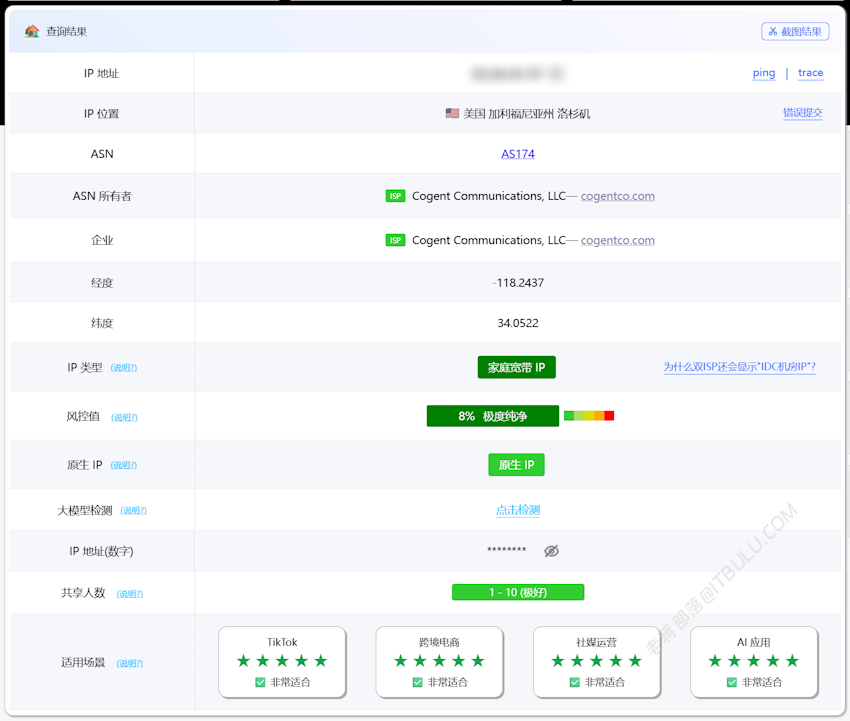Click the ISP badge in 企业 row
This screenshot has height=721, width=850.
(395, 240)
